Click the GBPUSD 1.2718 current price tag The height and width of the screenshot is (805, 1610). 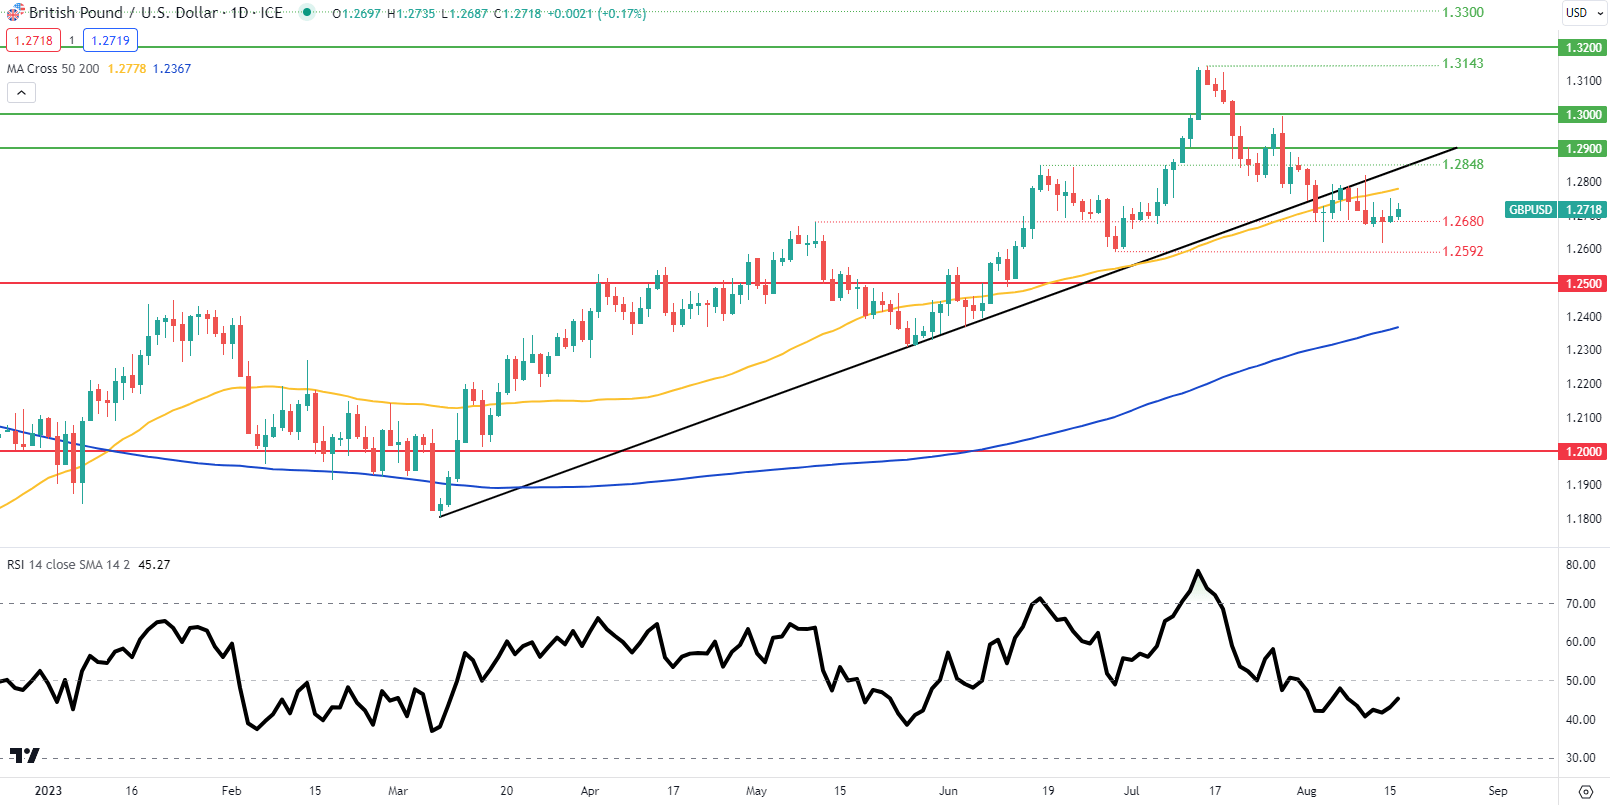point(1555,210)
